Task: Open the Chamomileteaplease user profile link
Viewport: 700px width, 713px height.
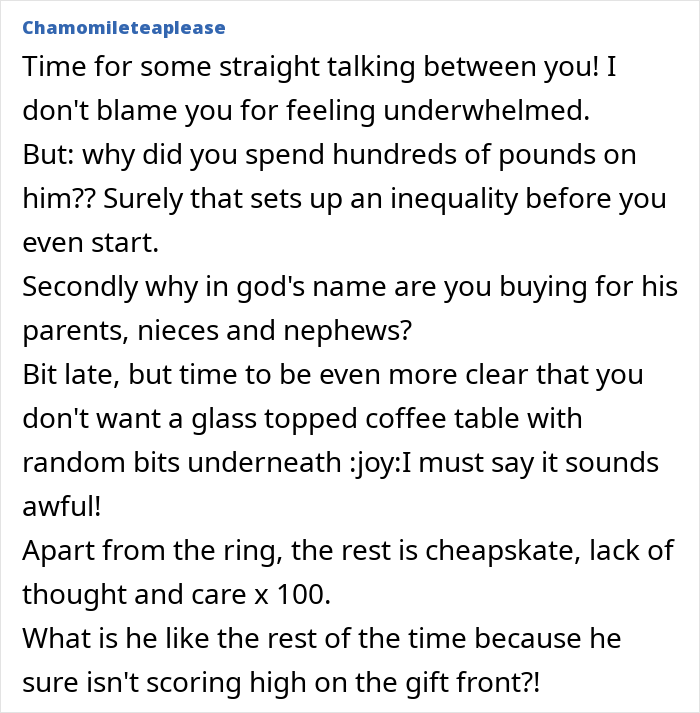Action: (123, 27)
